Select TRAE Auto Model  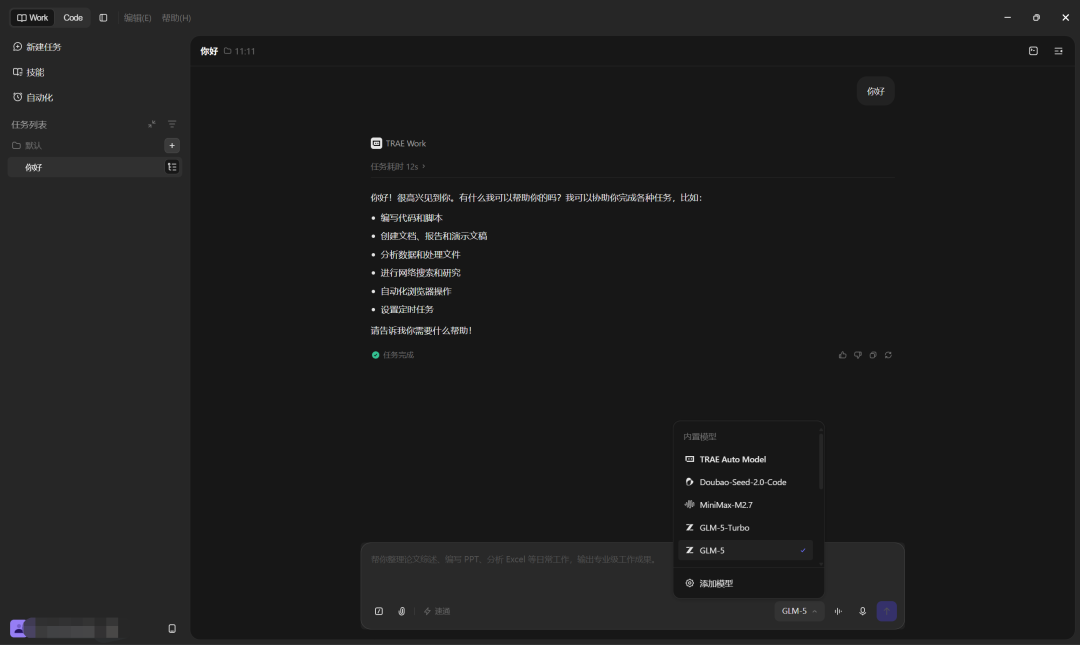point(746,460)
